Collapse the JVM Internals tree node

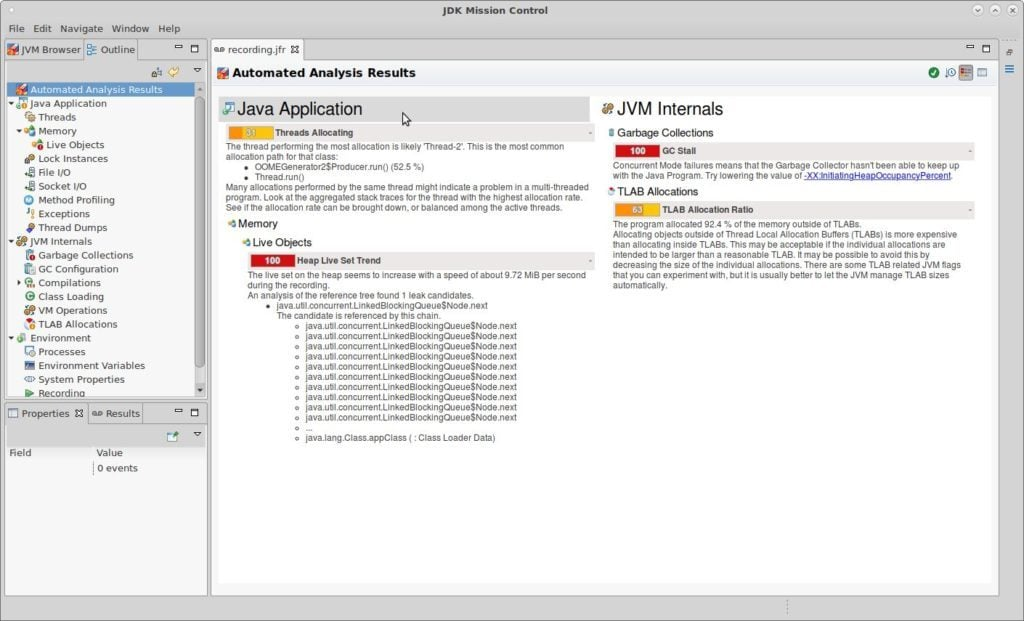(x=11, y=241)
